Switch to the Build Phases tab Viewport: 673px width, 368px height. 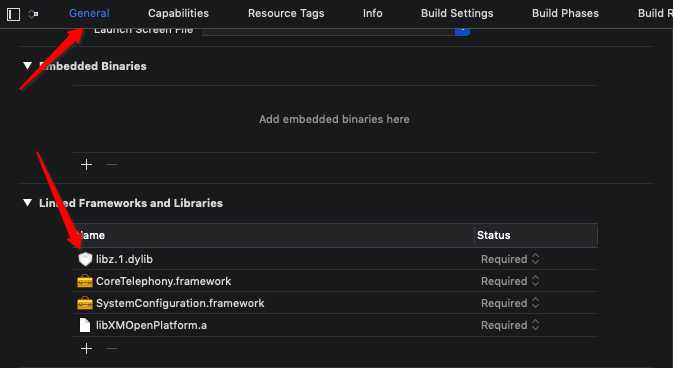tap(565, 13)
